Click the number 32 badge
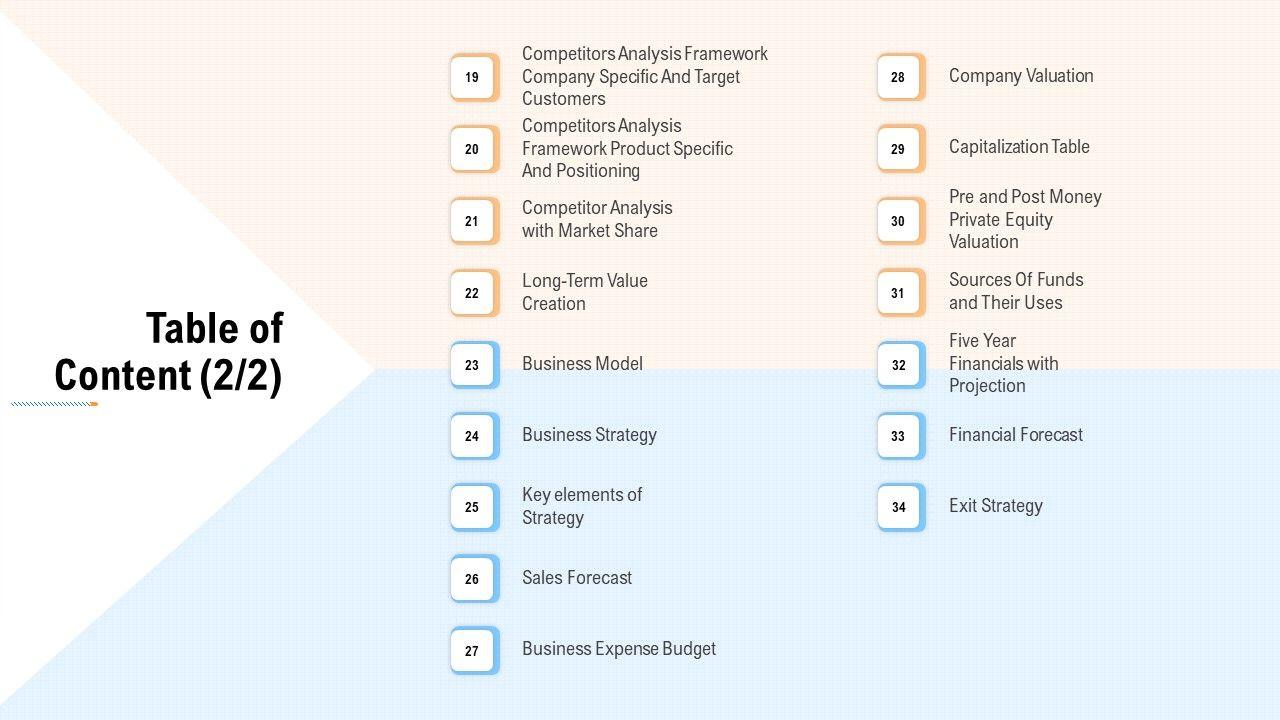The width and height of the screenshot is (1280, 720). click(x=898, y=365)
